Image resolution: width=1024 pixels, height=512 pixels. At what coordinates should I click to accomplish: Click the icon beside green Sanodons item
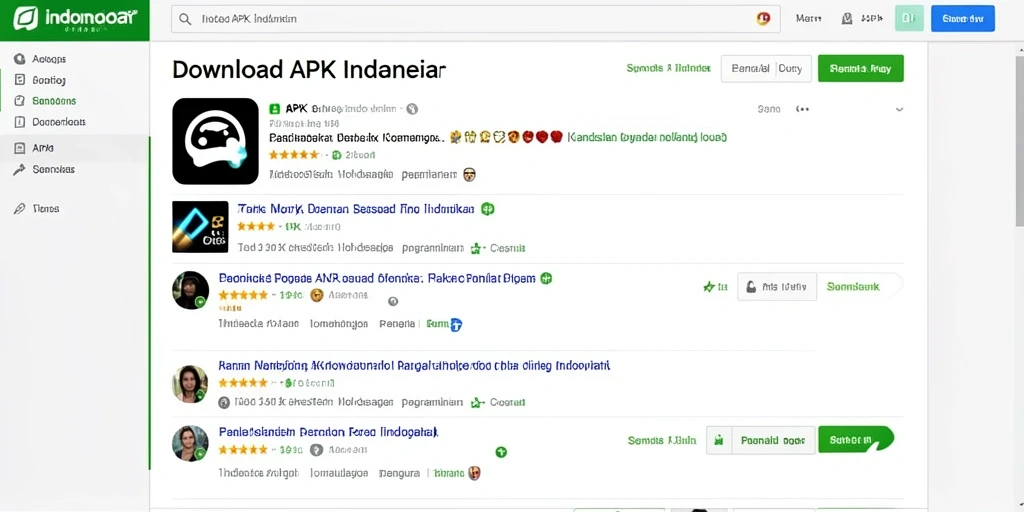[x=20, y=101]
